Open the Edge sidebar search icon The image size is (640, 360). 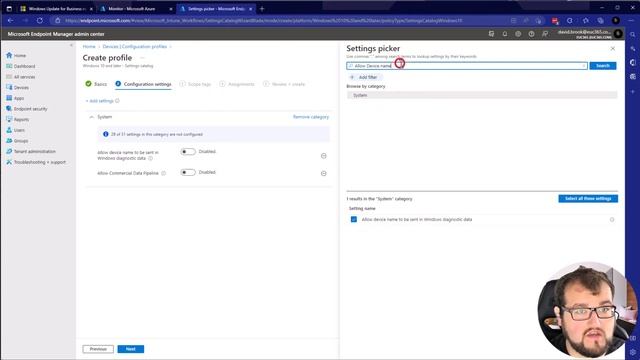click(633, 35)
